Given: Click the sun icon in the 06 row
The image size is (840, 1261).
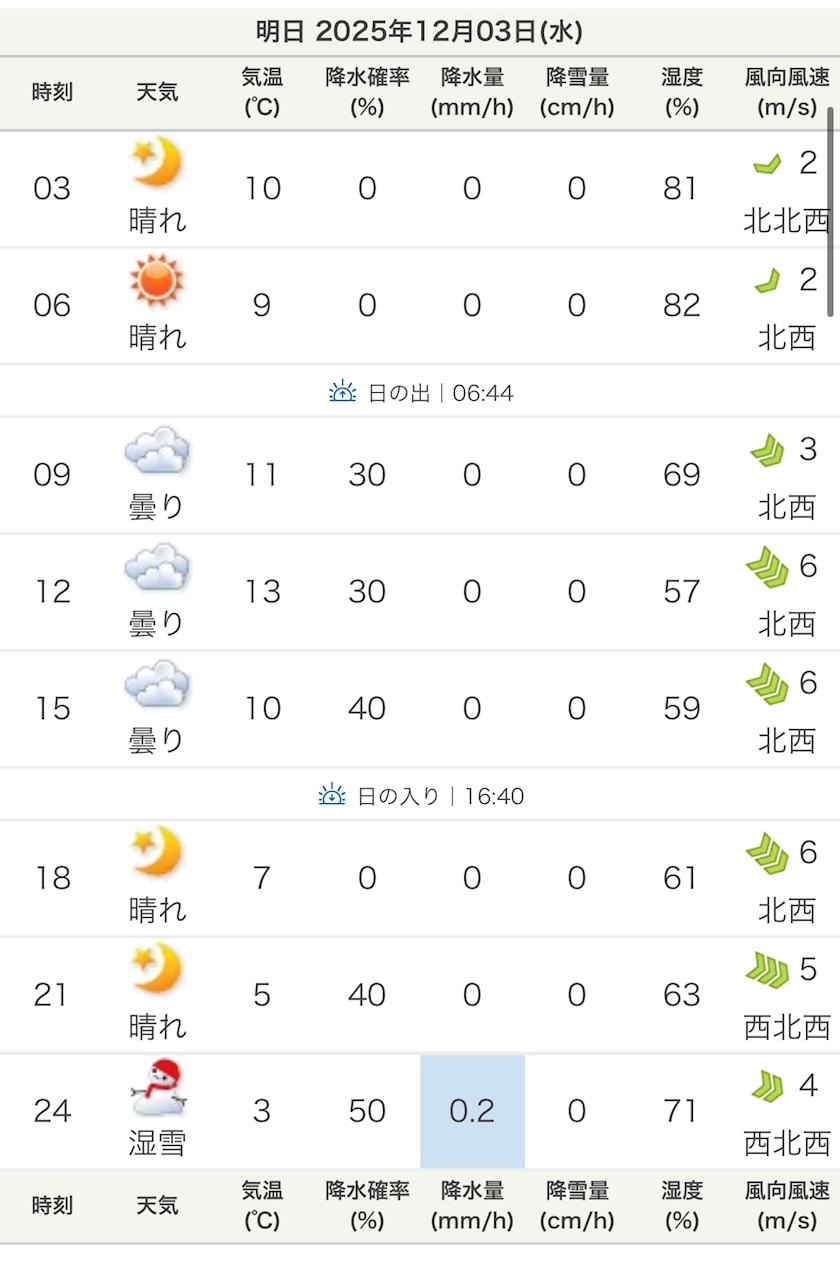Looking at the screenshot, I should tap(157, 279).
